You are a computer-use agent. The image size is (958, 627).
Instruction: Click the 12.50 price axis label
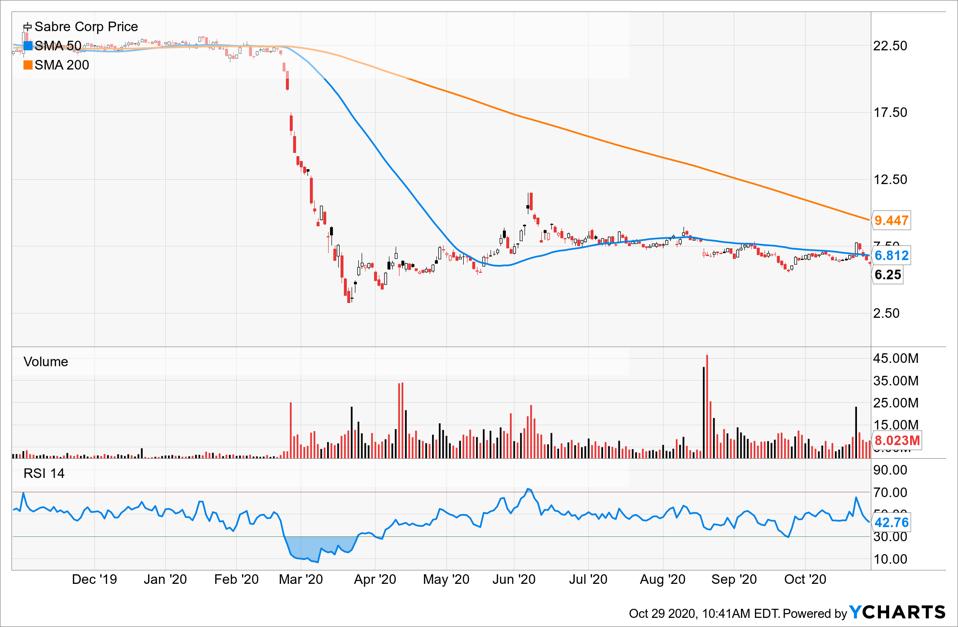pyautogui.click(x=890, y=180)
